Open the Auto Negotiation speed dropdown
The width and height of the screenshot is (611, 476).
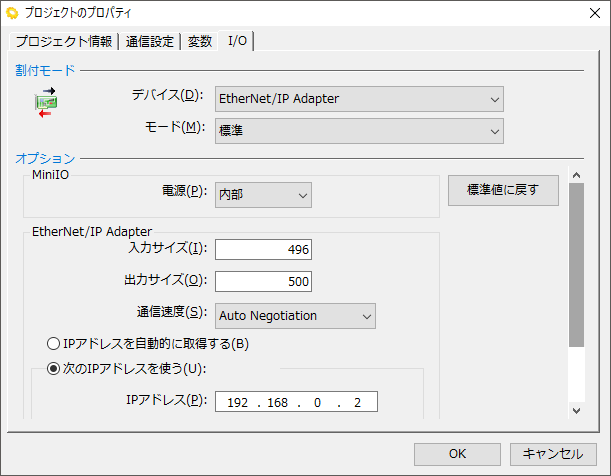[x=295, y=316]
